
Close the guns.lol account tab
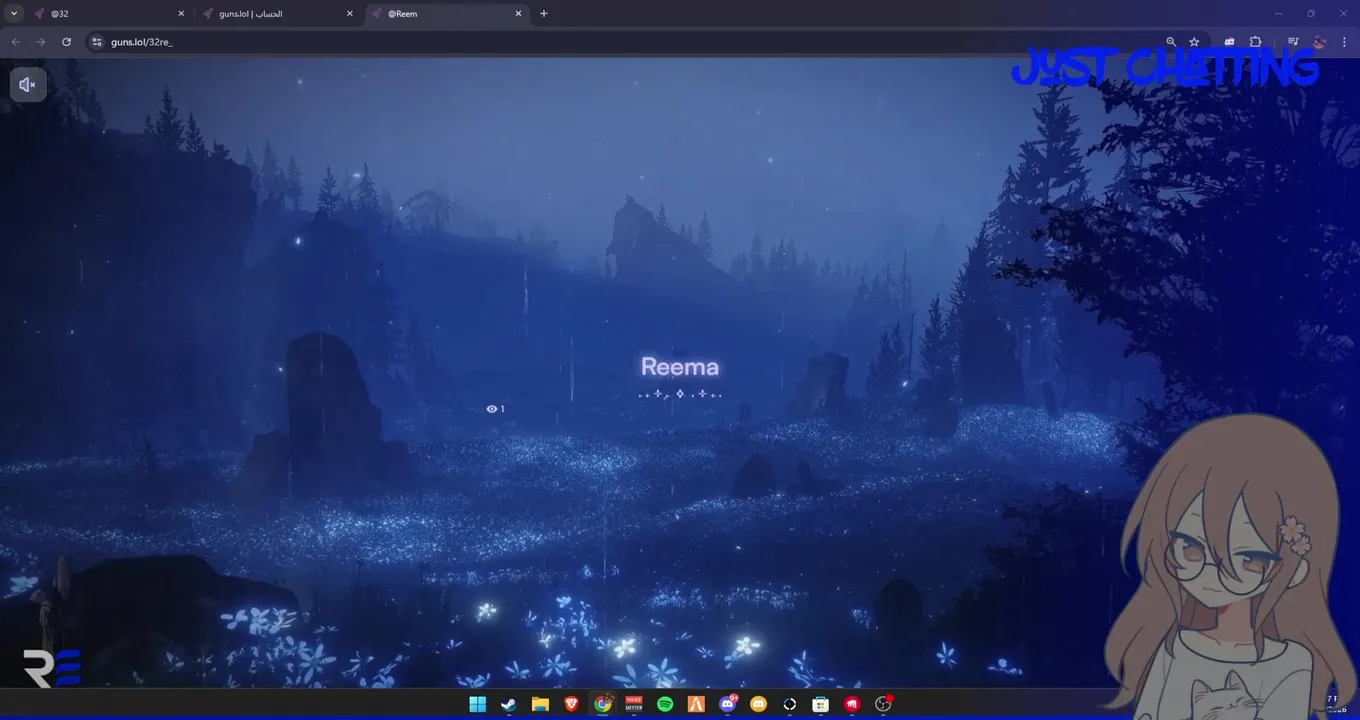tap(350, 14)
